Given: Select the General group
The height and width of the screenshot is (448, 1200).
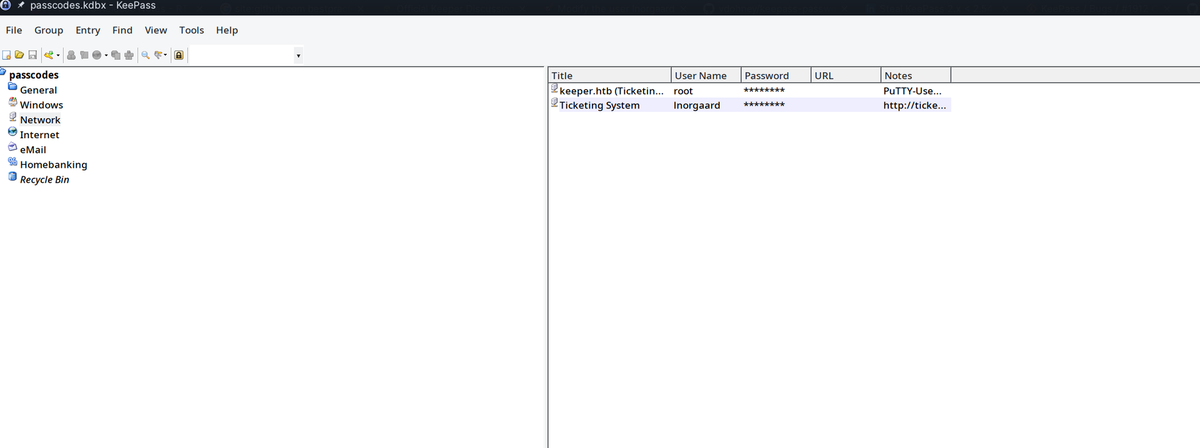Looking at the screenshot, I should point(38,90).
